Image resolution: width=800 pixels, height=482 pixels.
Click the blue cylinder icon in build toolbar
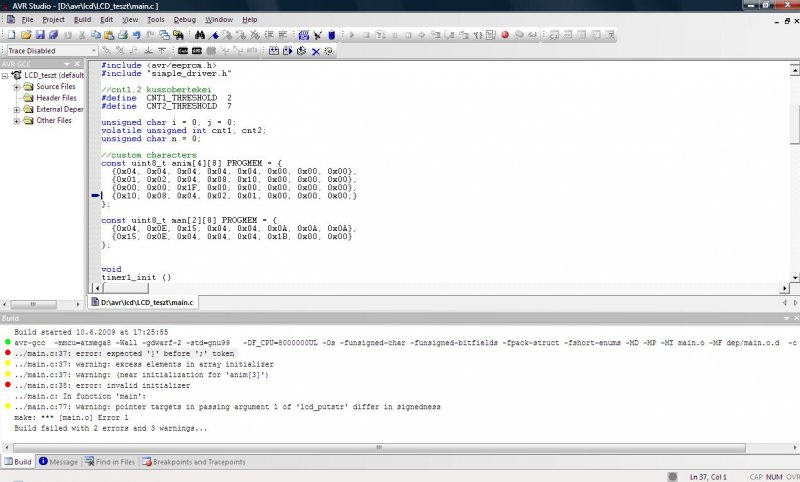[331, 35]
